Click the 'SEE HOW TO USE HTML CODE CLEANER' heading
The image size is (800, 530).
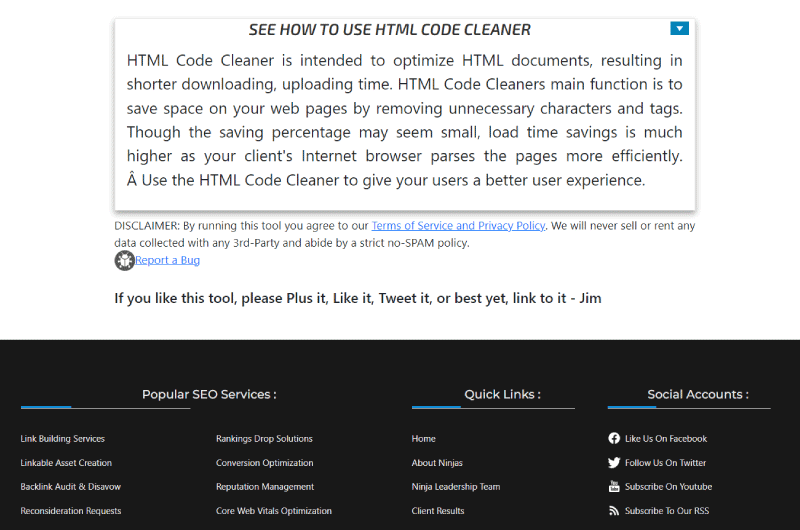[x=390, y=30]
